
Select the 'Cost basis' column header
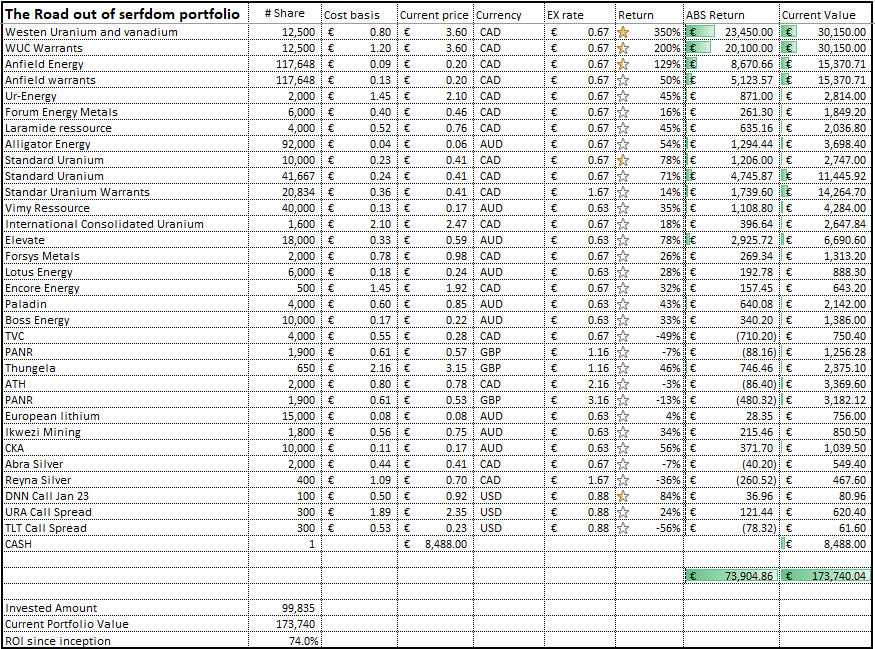tap(359, 15)
